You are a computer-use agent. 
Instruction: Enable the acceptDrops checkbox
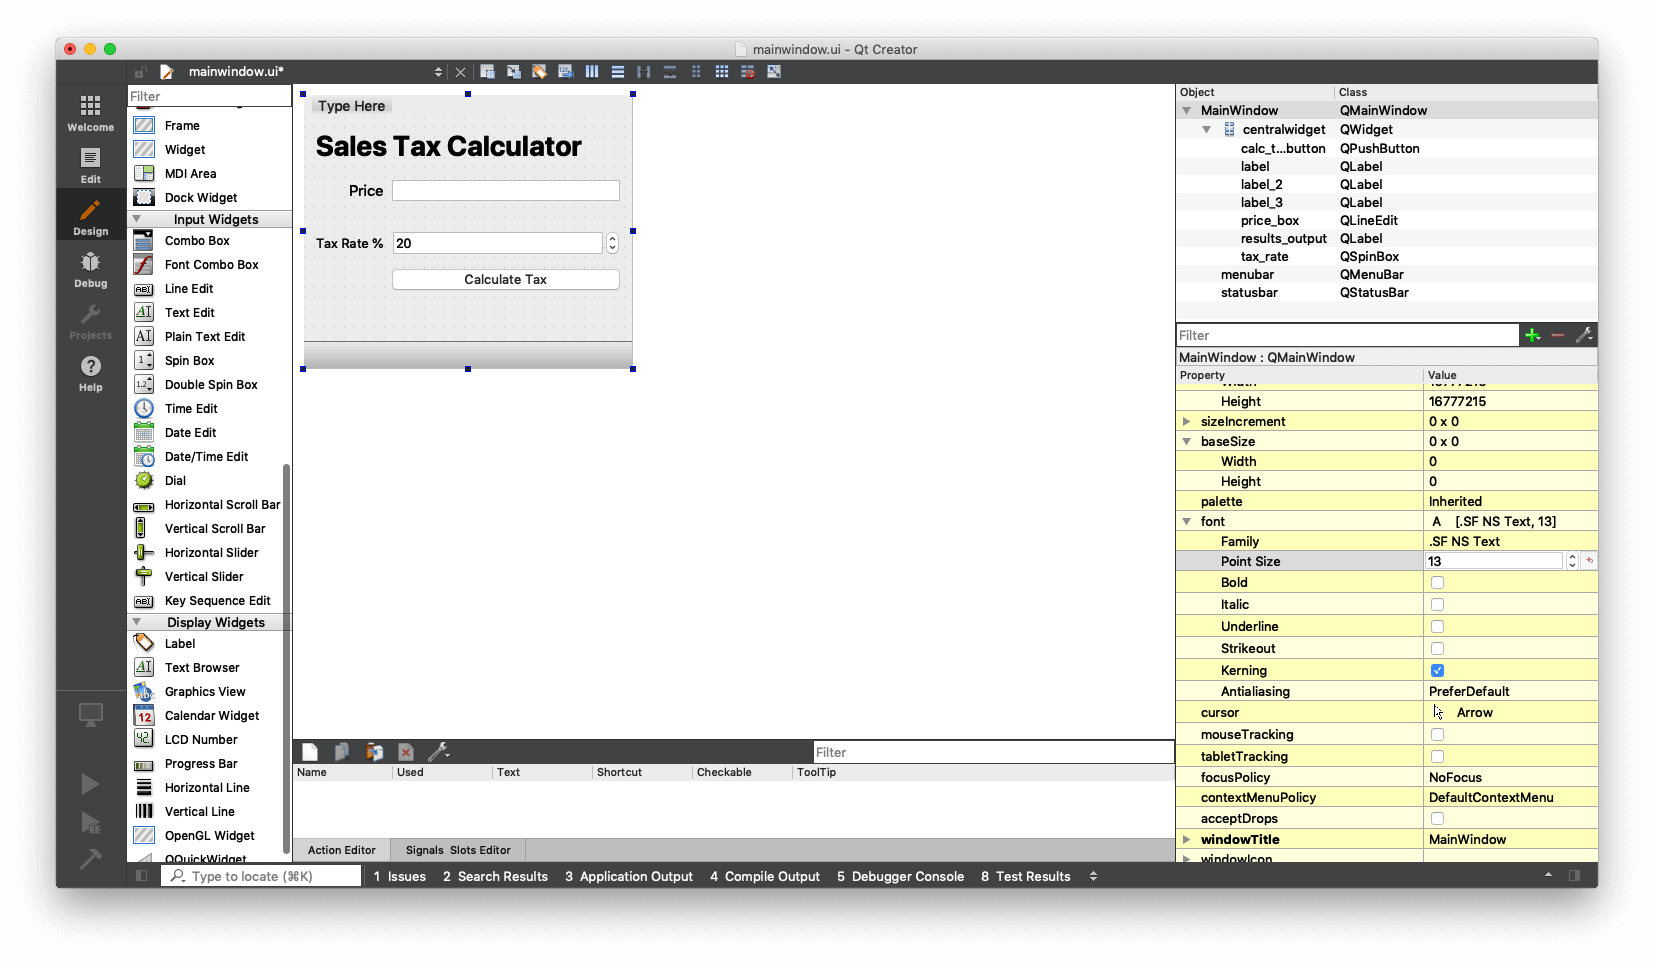coord(1437,819)
